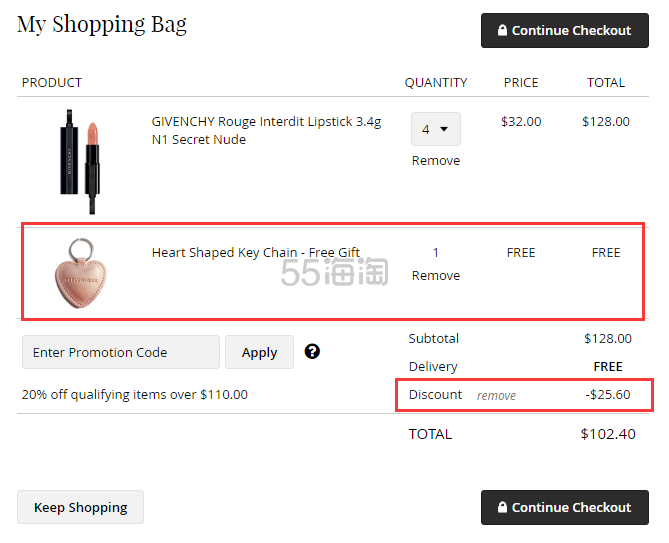Click the lock icon on top Continue Checkout
The width and height of the screenshot is (669, 543).
(502, 30)
